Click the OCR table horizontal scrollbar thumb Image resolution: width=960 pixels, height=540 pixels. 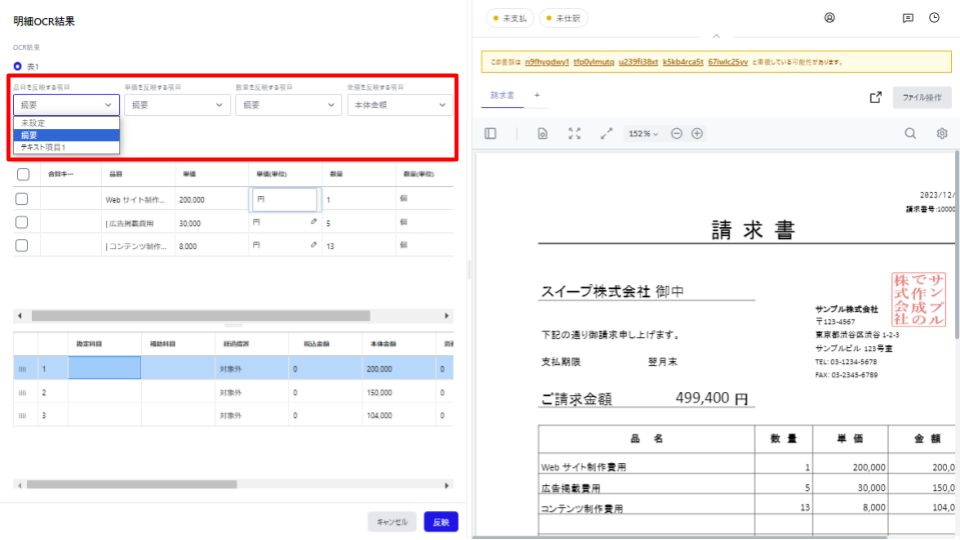tap(201, 316)
